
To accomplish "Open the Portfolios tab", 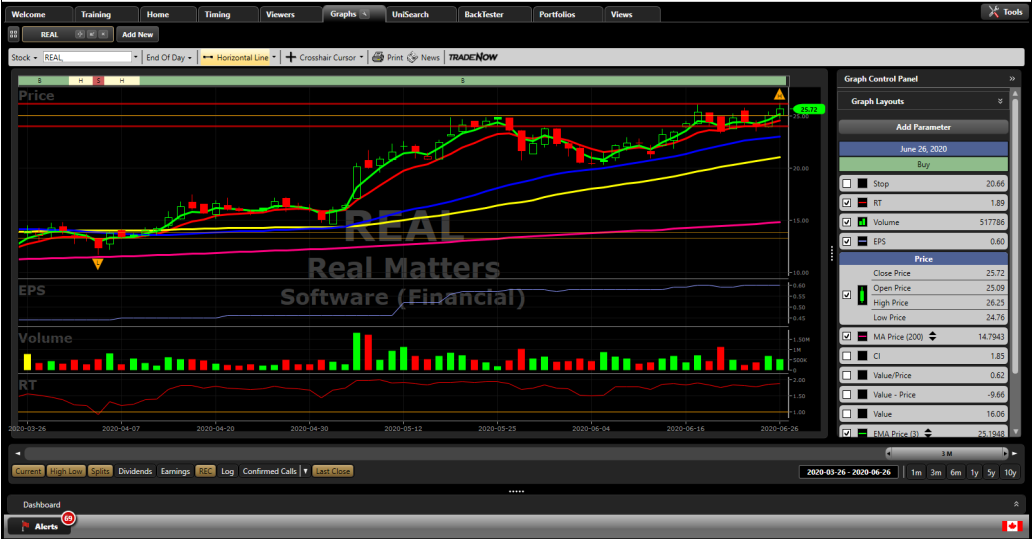I will pos(567,14).
